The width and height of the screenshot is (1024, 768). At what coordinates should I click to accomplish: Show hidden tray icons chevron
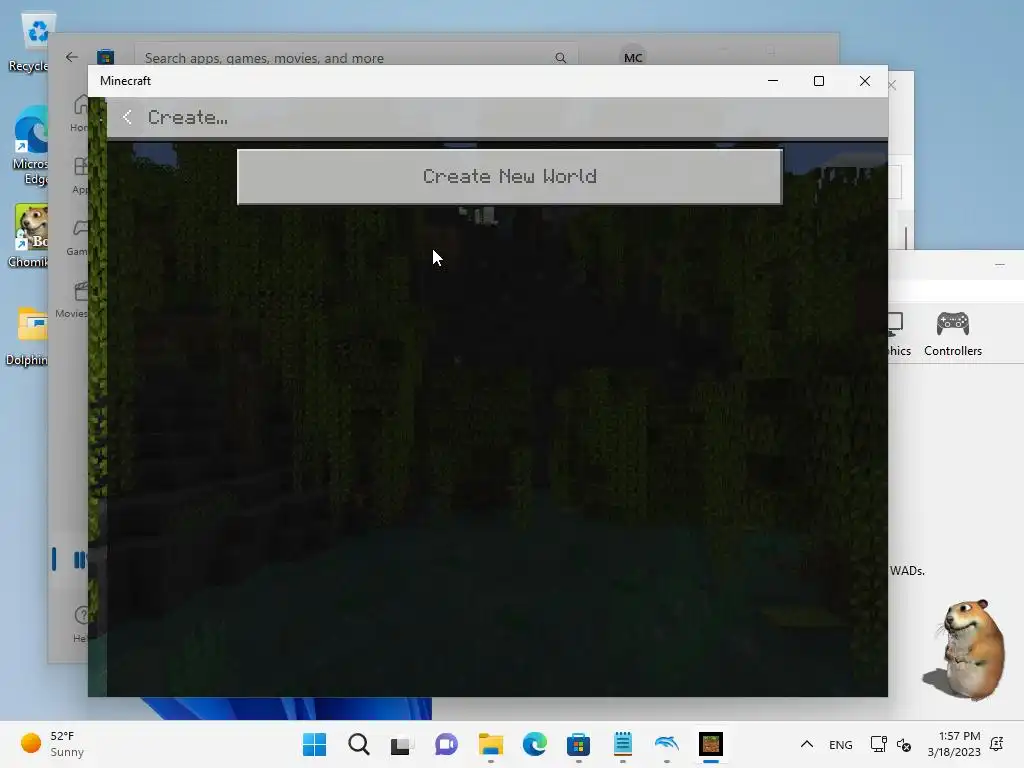(x=807, y=744)
